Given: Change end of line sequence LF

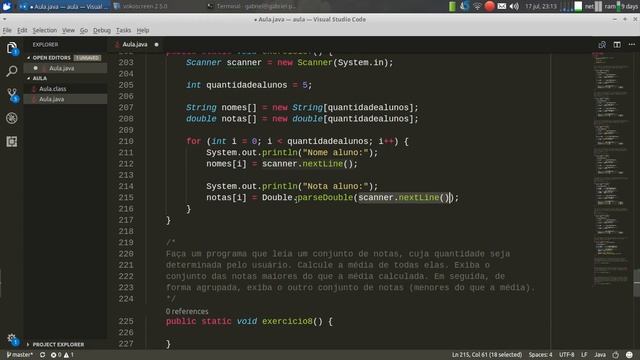Looking at the screenshot, I should click(584, 355).
